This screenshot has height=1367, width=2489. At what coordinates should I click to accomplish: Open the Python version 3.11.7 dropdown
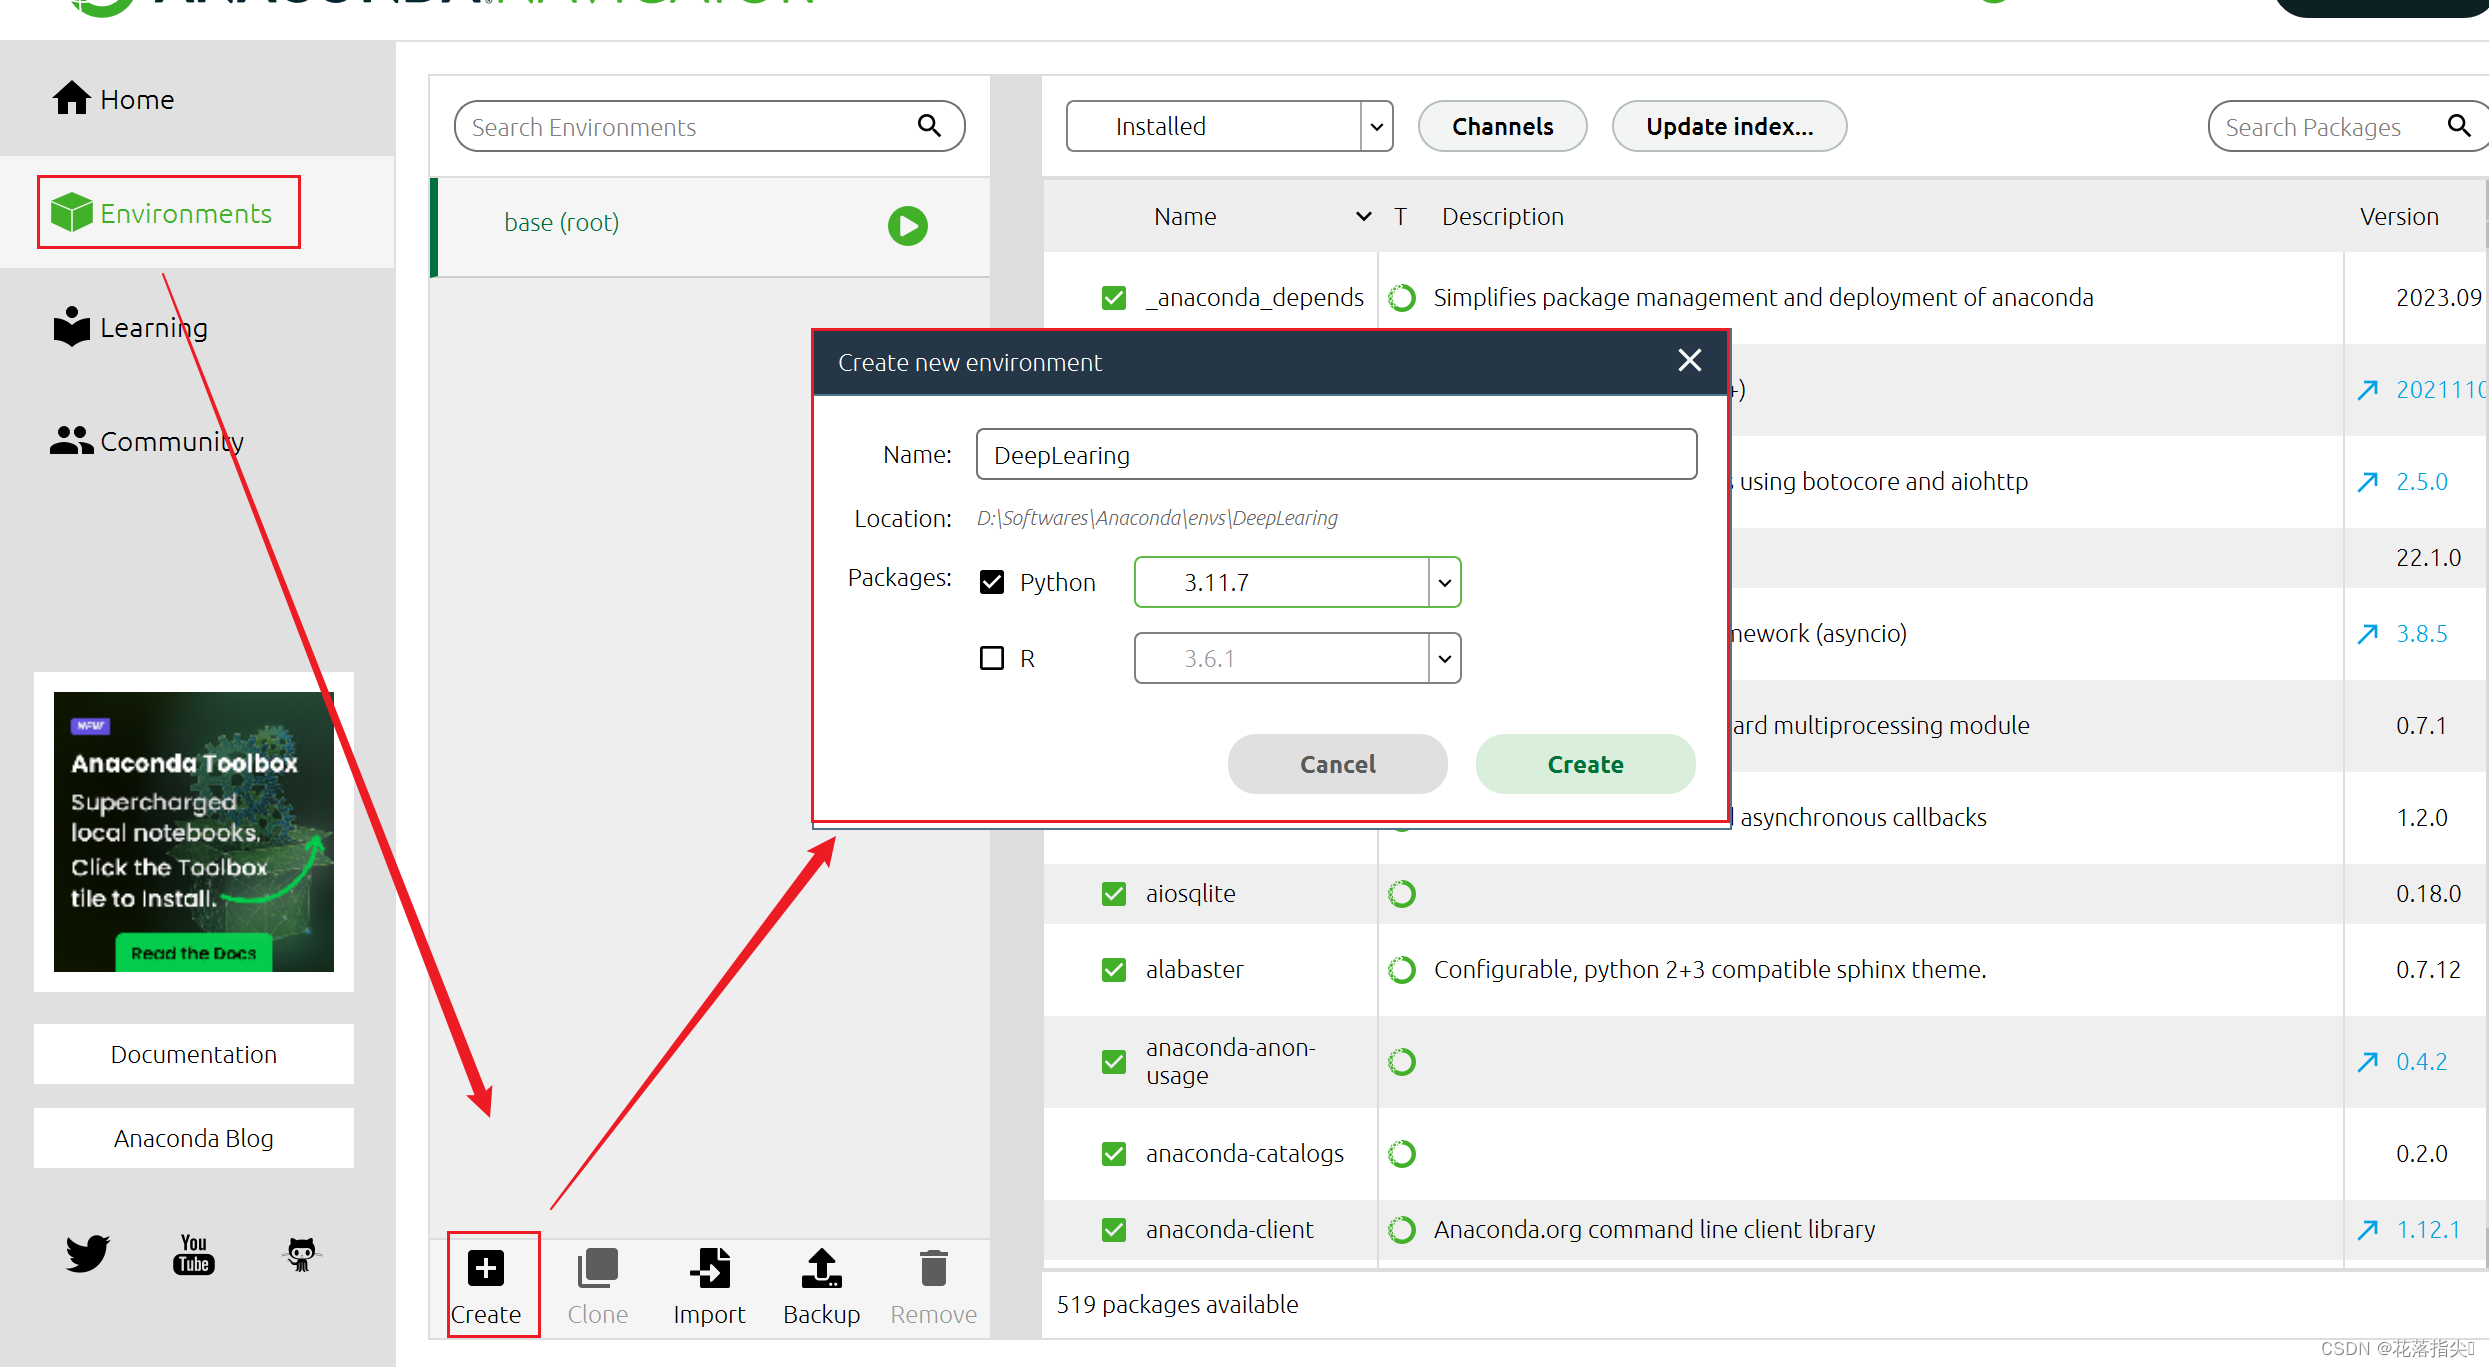(x=1297, y=582)
